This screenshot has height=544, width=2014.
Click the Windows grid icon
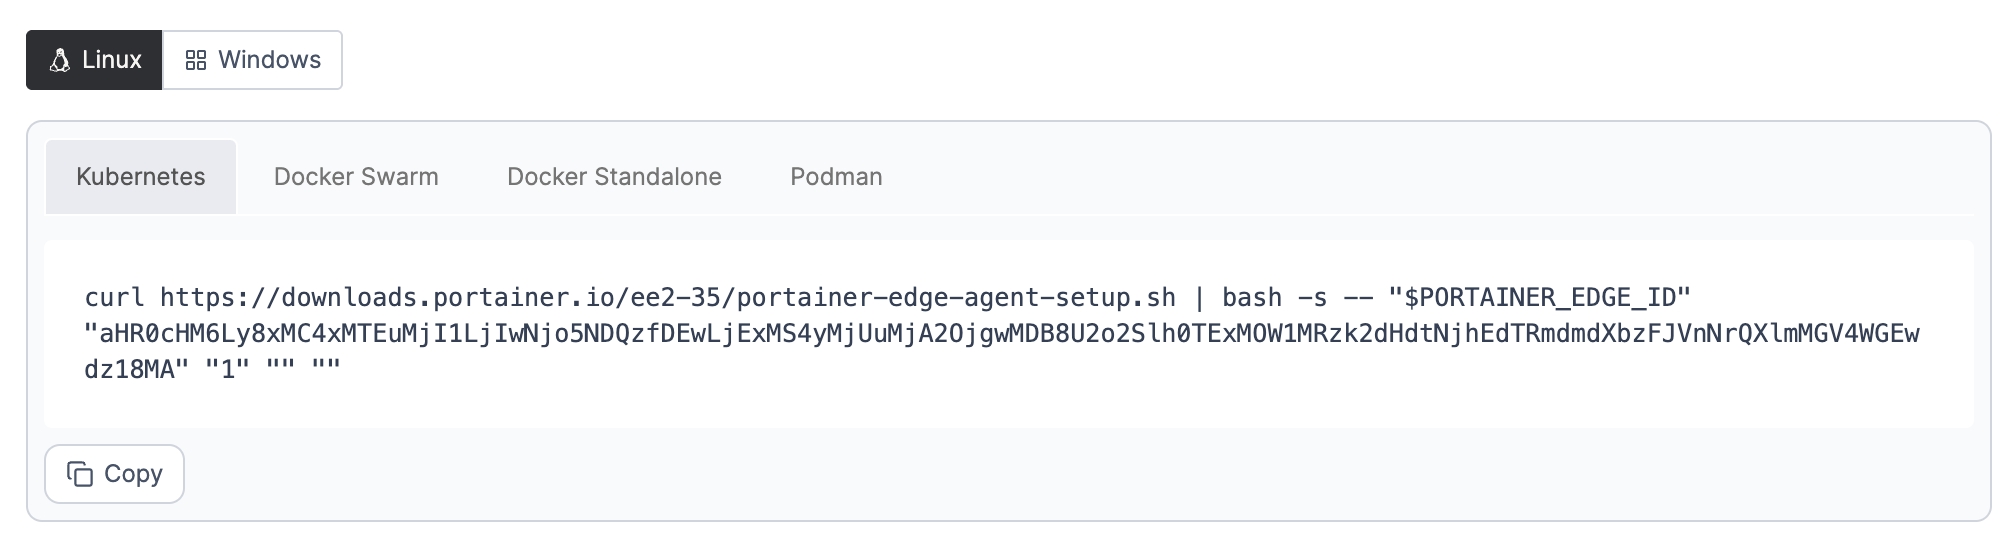[196, 60]
